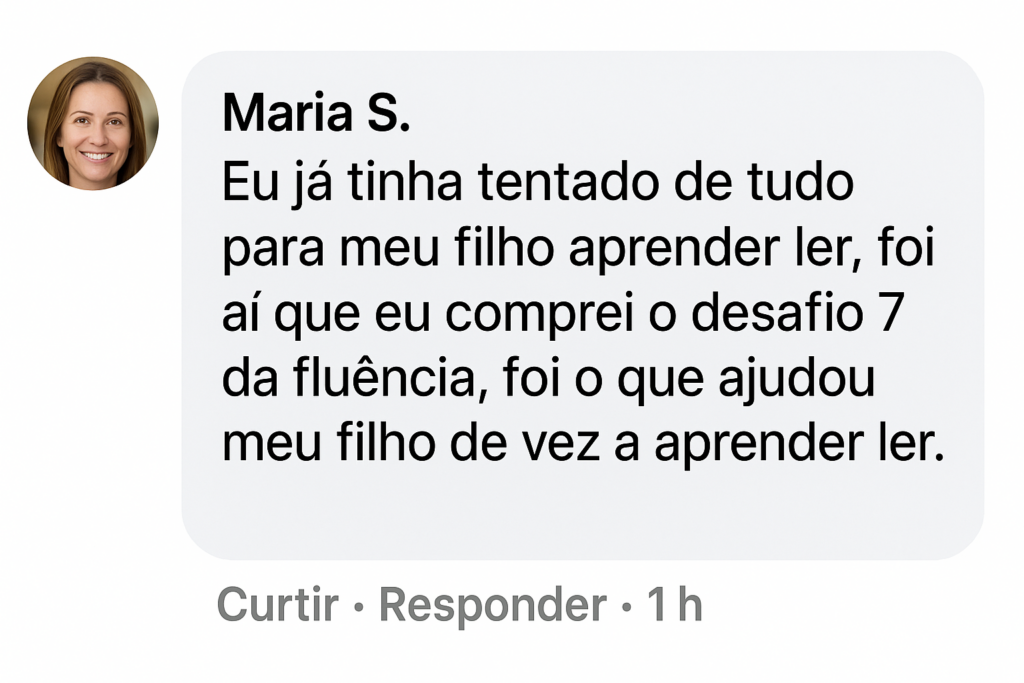Open Maria S. profile name link
Viewport: 1024px width, 683px height.
point(316,113)
